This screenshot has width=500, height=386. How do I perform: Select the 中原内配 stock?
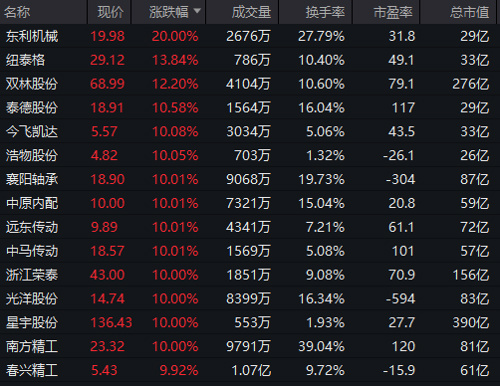coord(250,203)
